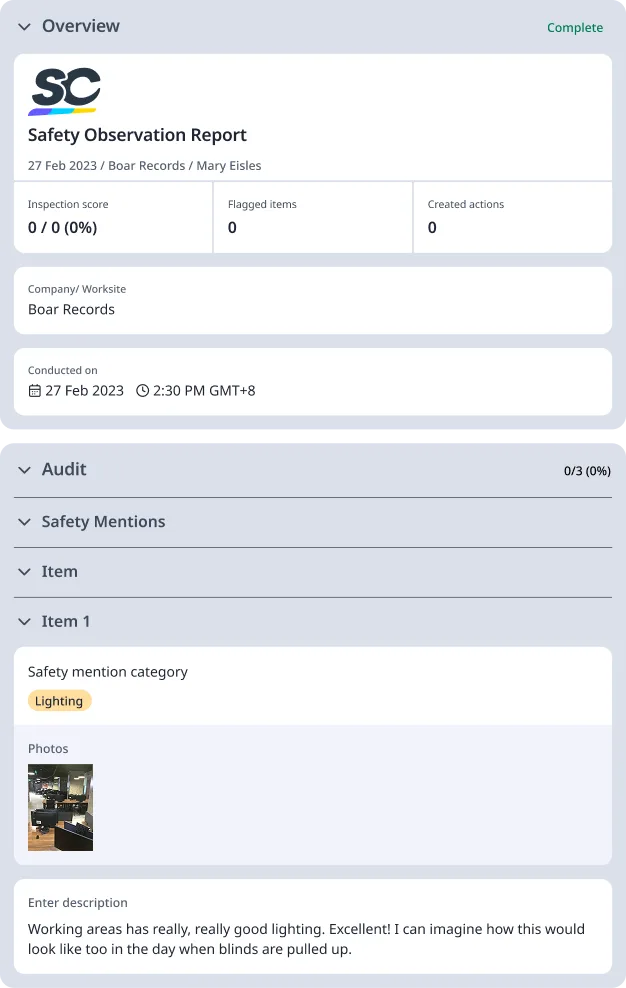
Task: Open the workplace photo thumbnail
Action: pyautogui.click(x=60, y=807)
